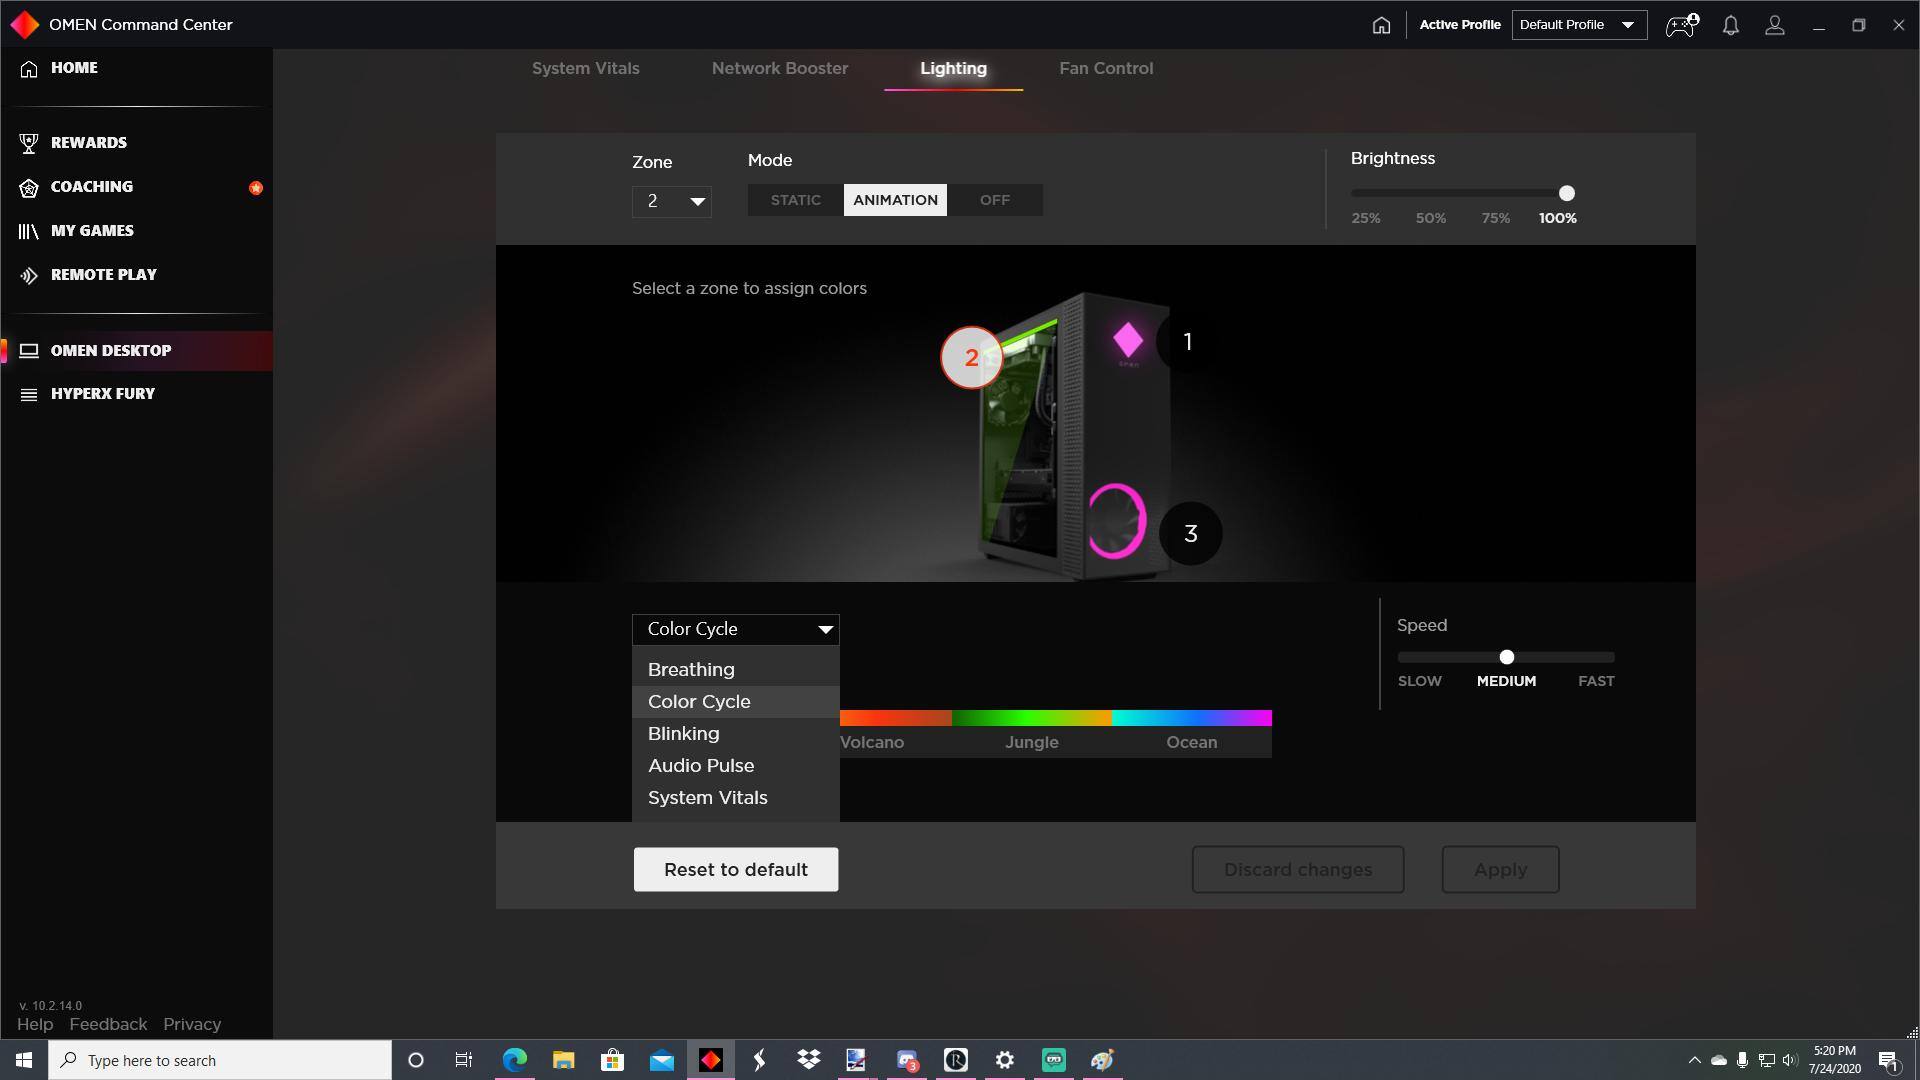The height and width of the screenshot is (1080, 1920).
Task: Open Rewards trophy icon in sidebar
Action: (29, 143)
